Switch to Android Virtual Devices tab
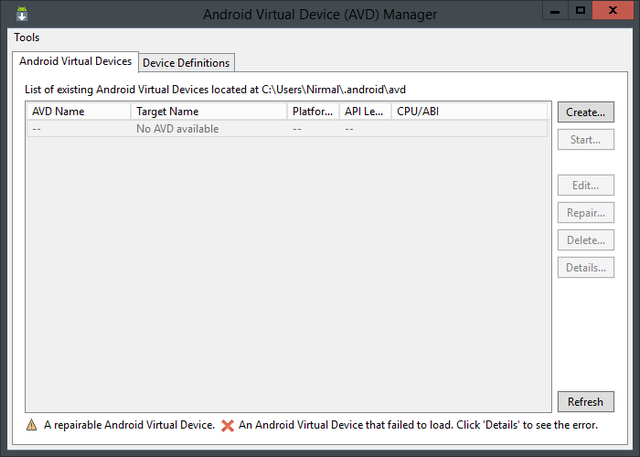 pyautogui.click(x=76, y=62)
